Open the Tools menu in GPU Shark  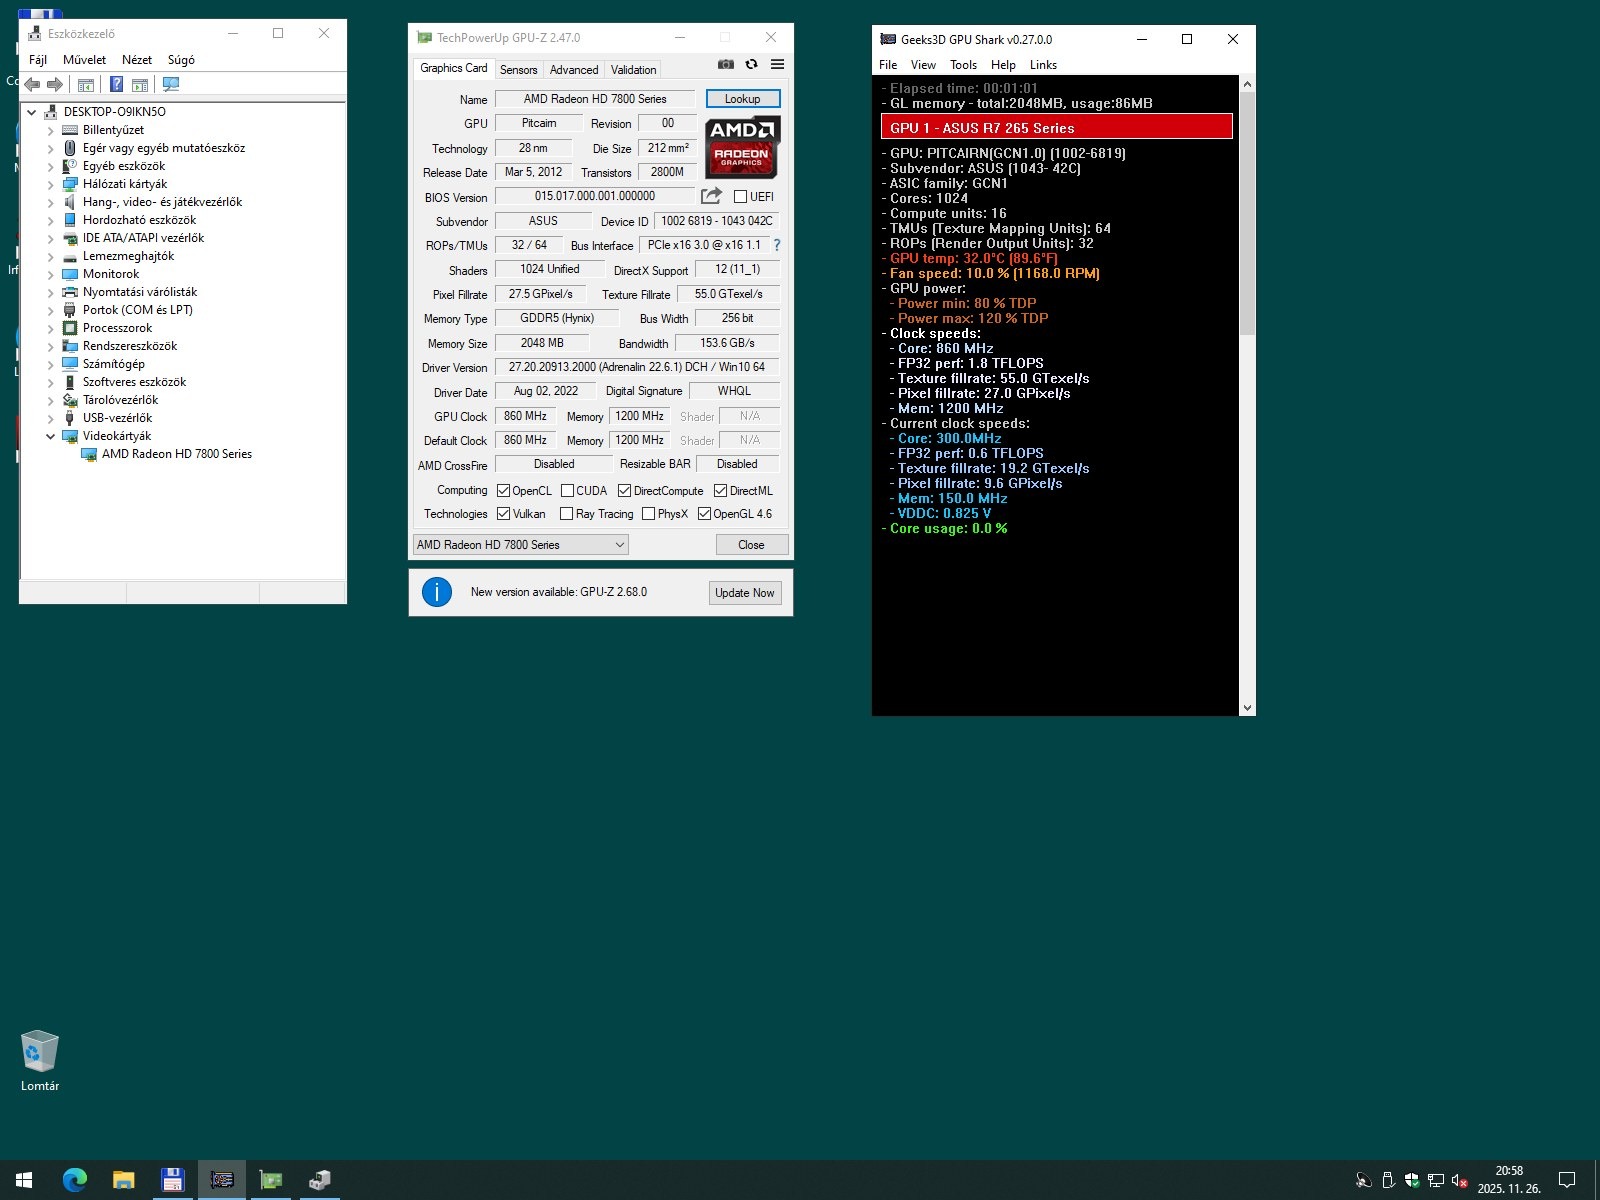pyautogui.click(x=963, y=65)
